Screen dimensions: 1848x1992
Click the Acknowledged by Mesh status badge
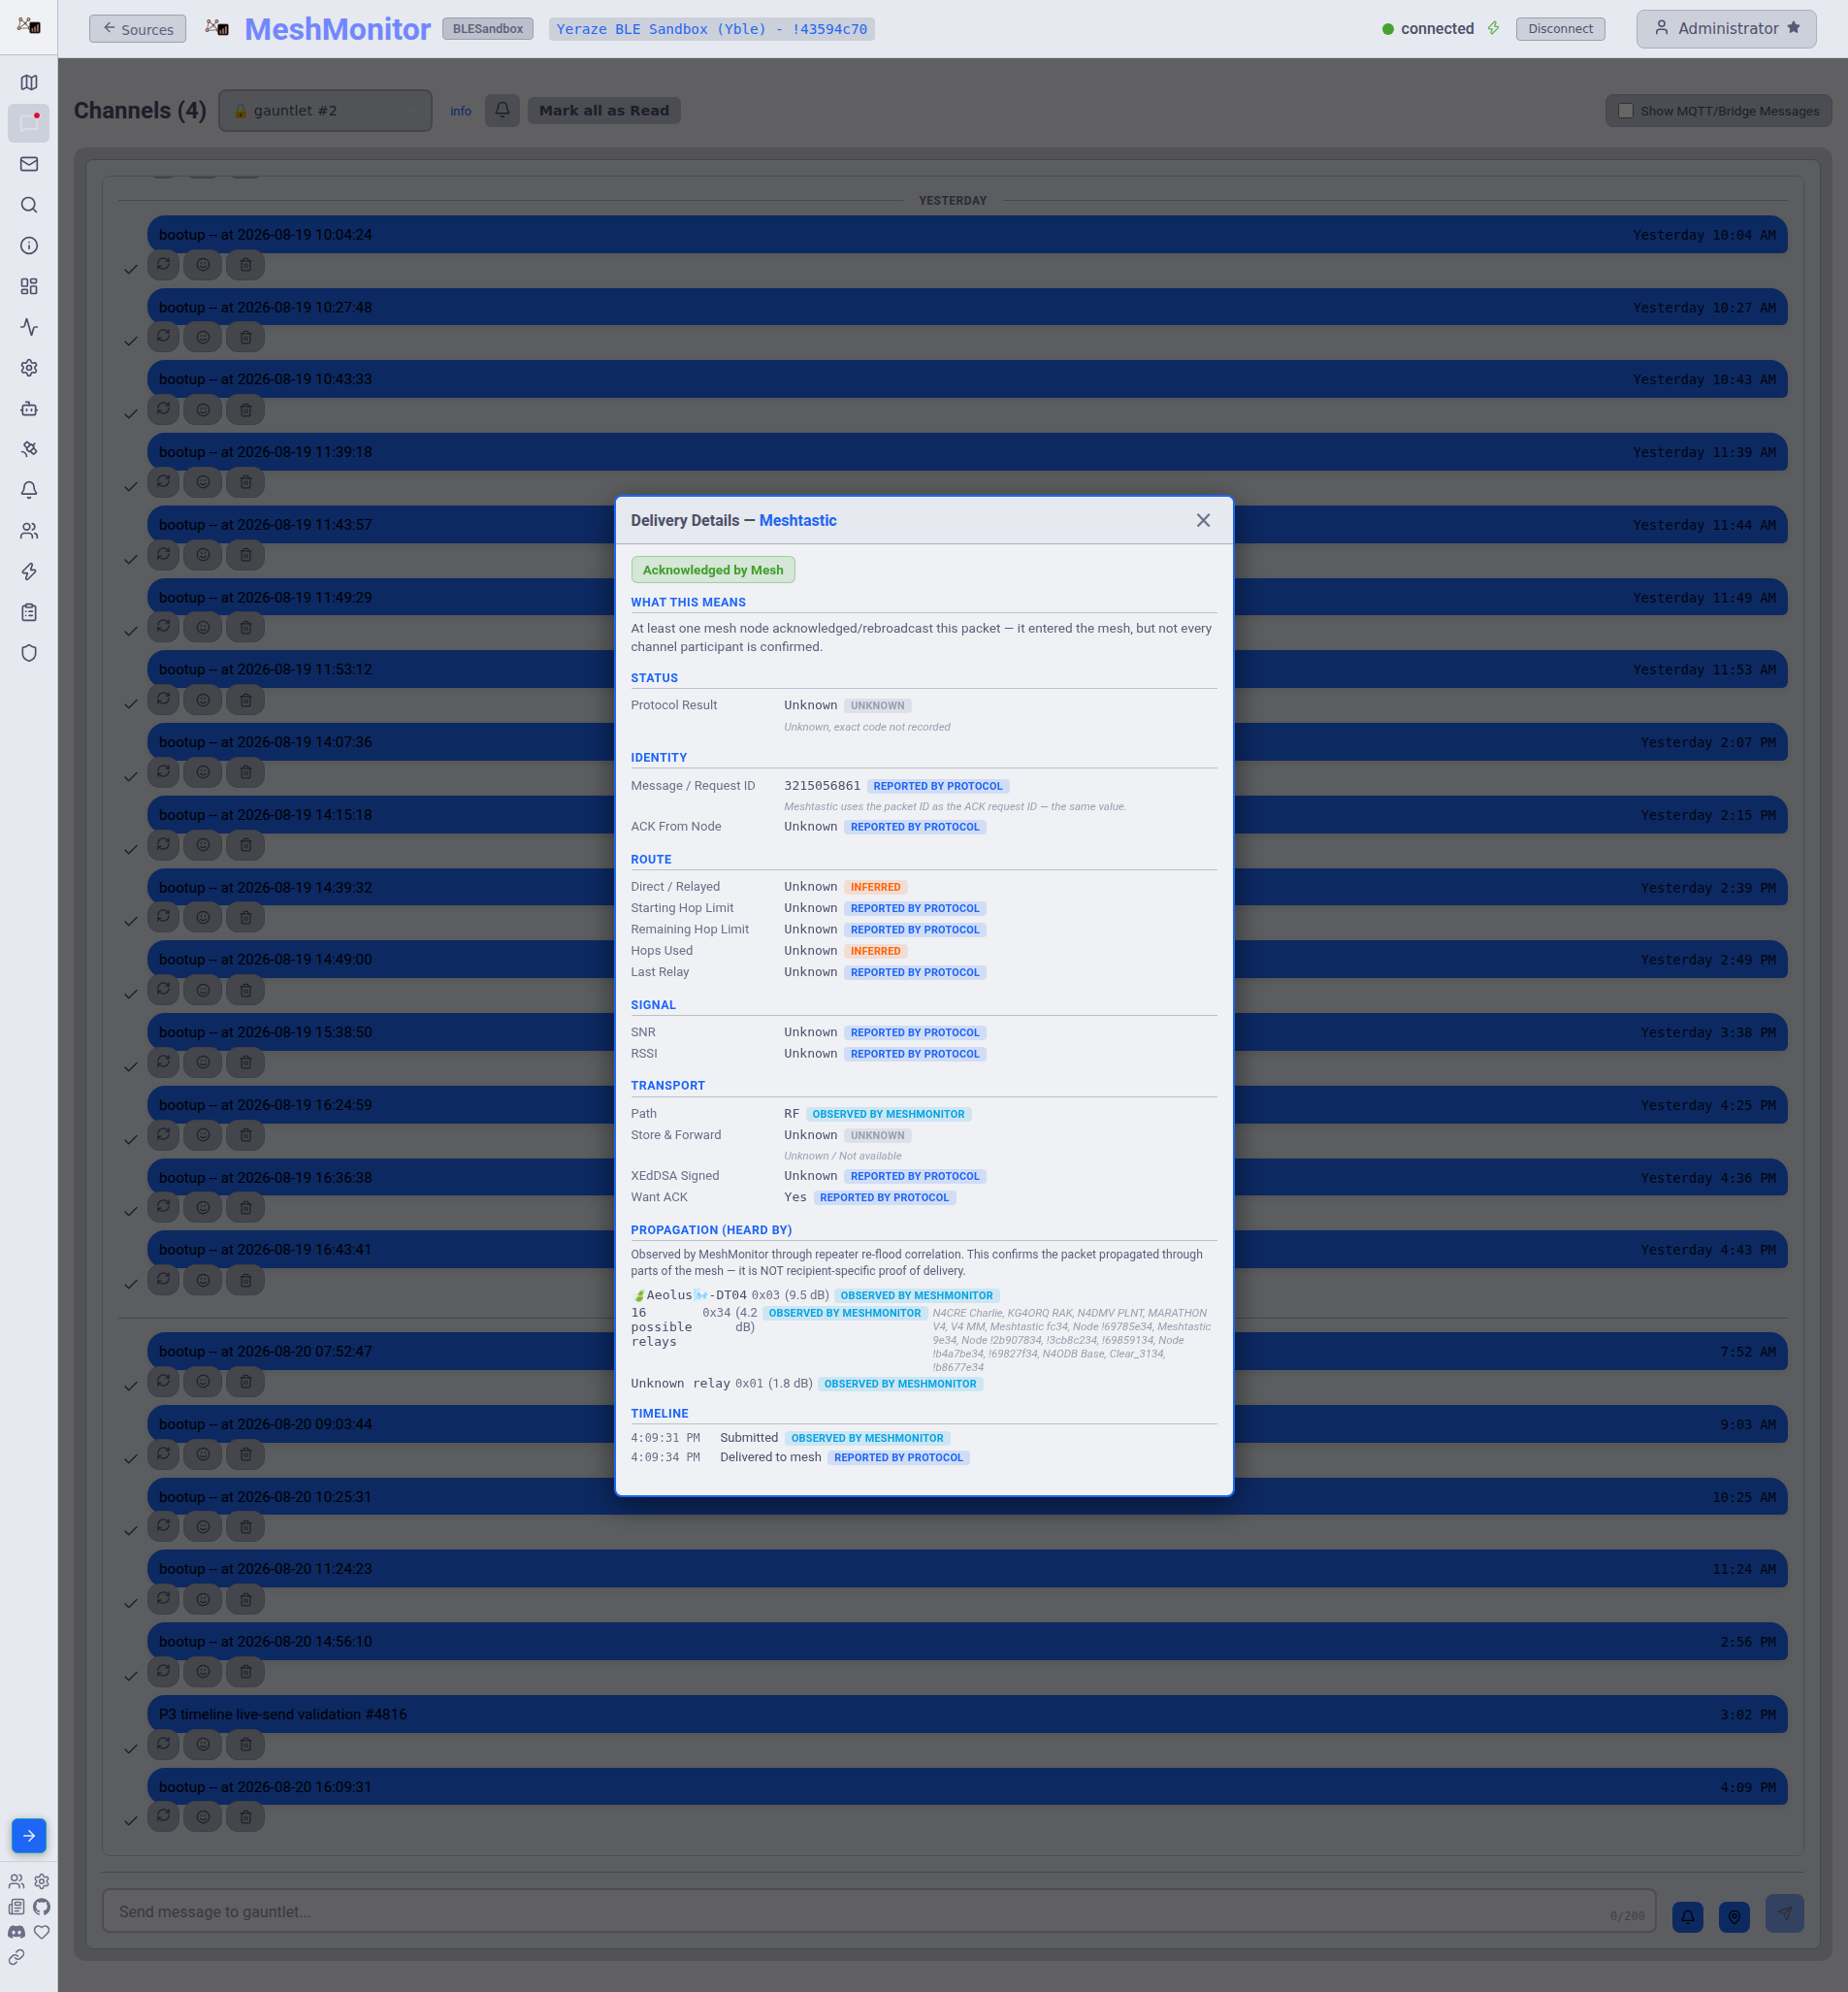(713, 570)
